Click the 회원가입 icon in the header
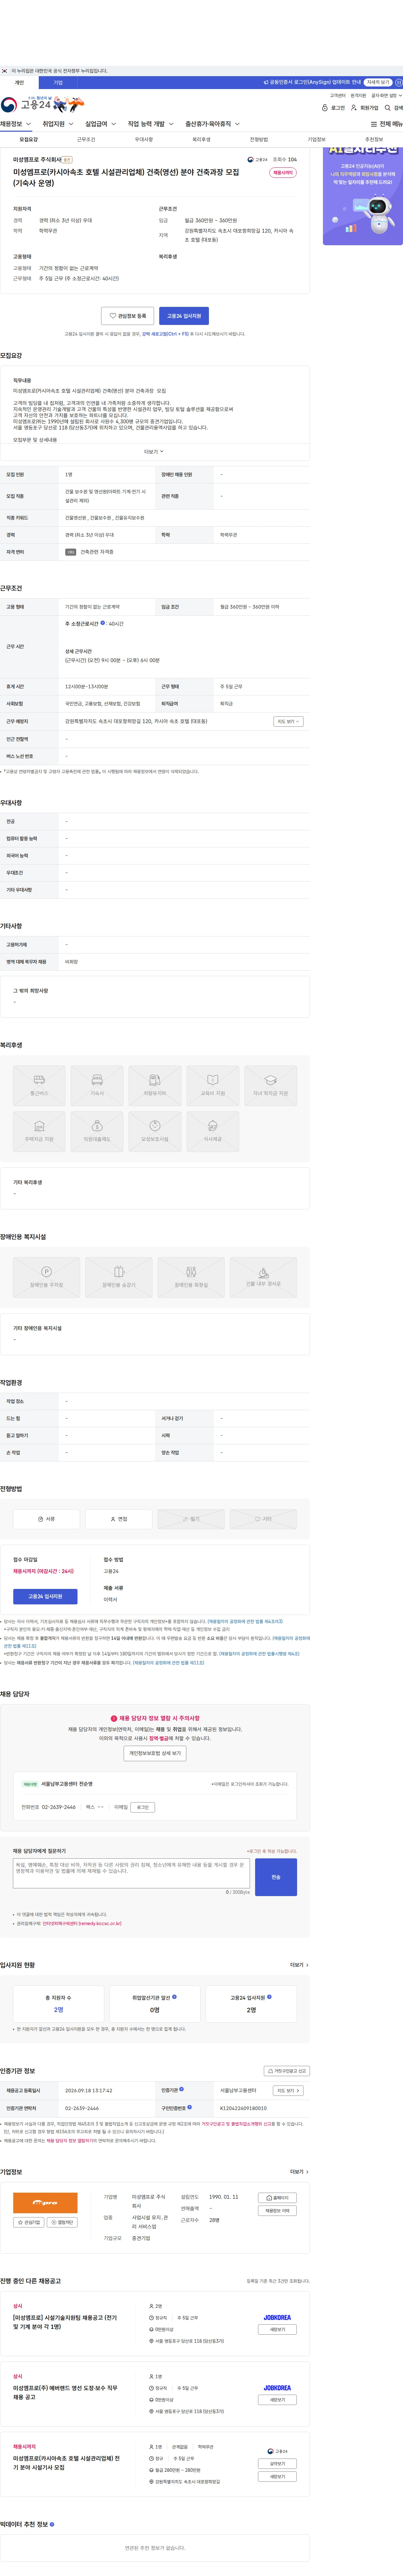Screen dimensions: 403x2576 (x=354, y=108)
